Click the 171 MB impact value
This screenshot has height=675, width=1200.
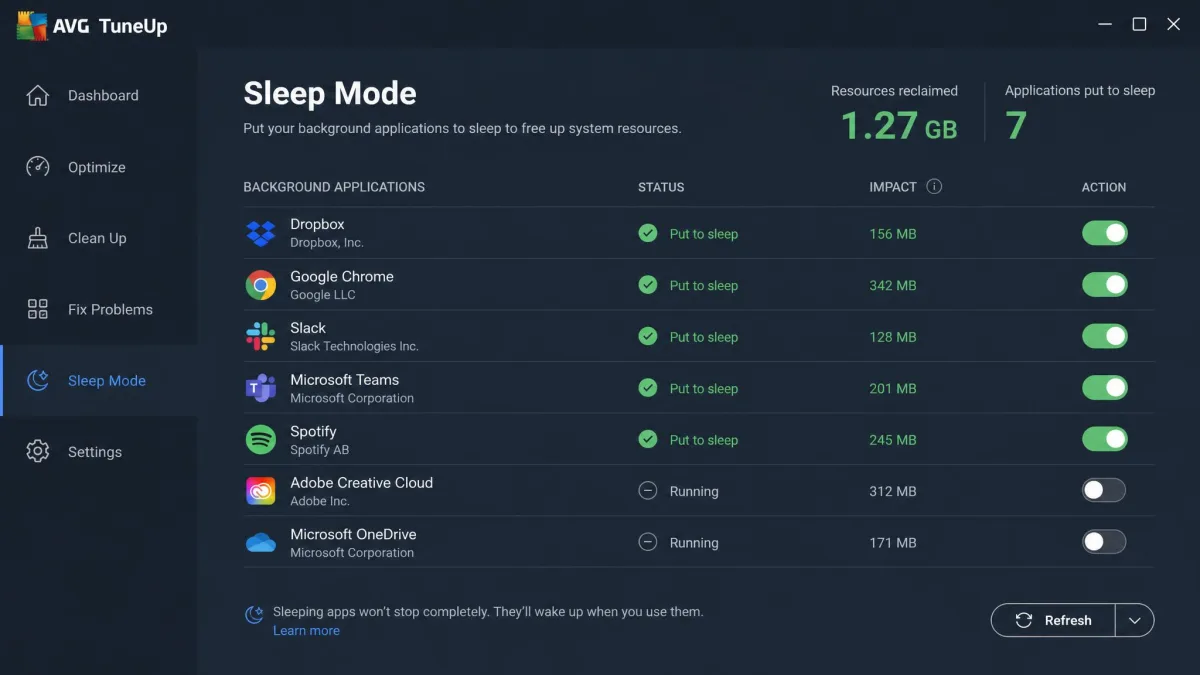point(893,543)
